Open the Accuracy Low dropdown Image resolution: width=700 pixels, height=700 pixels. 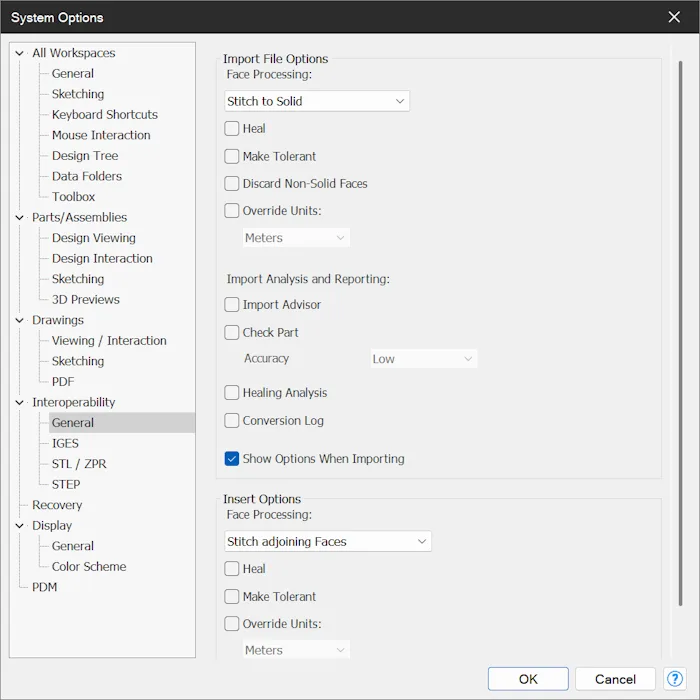click(x=423, y=359)
